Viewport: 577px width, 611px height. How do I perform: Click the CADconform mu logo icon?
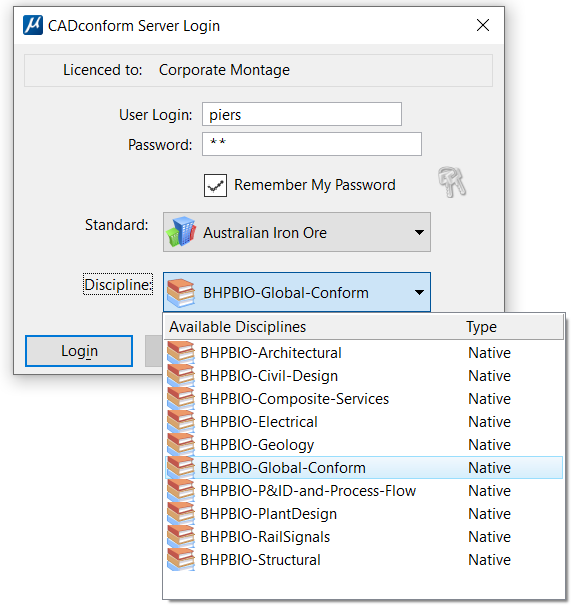pyautogui.click(x=33, y=25)
